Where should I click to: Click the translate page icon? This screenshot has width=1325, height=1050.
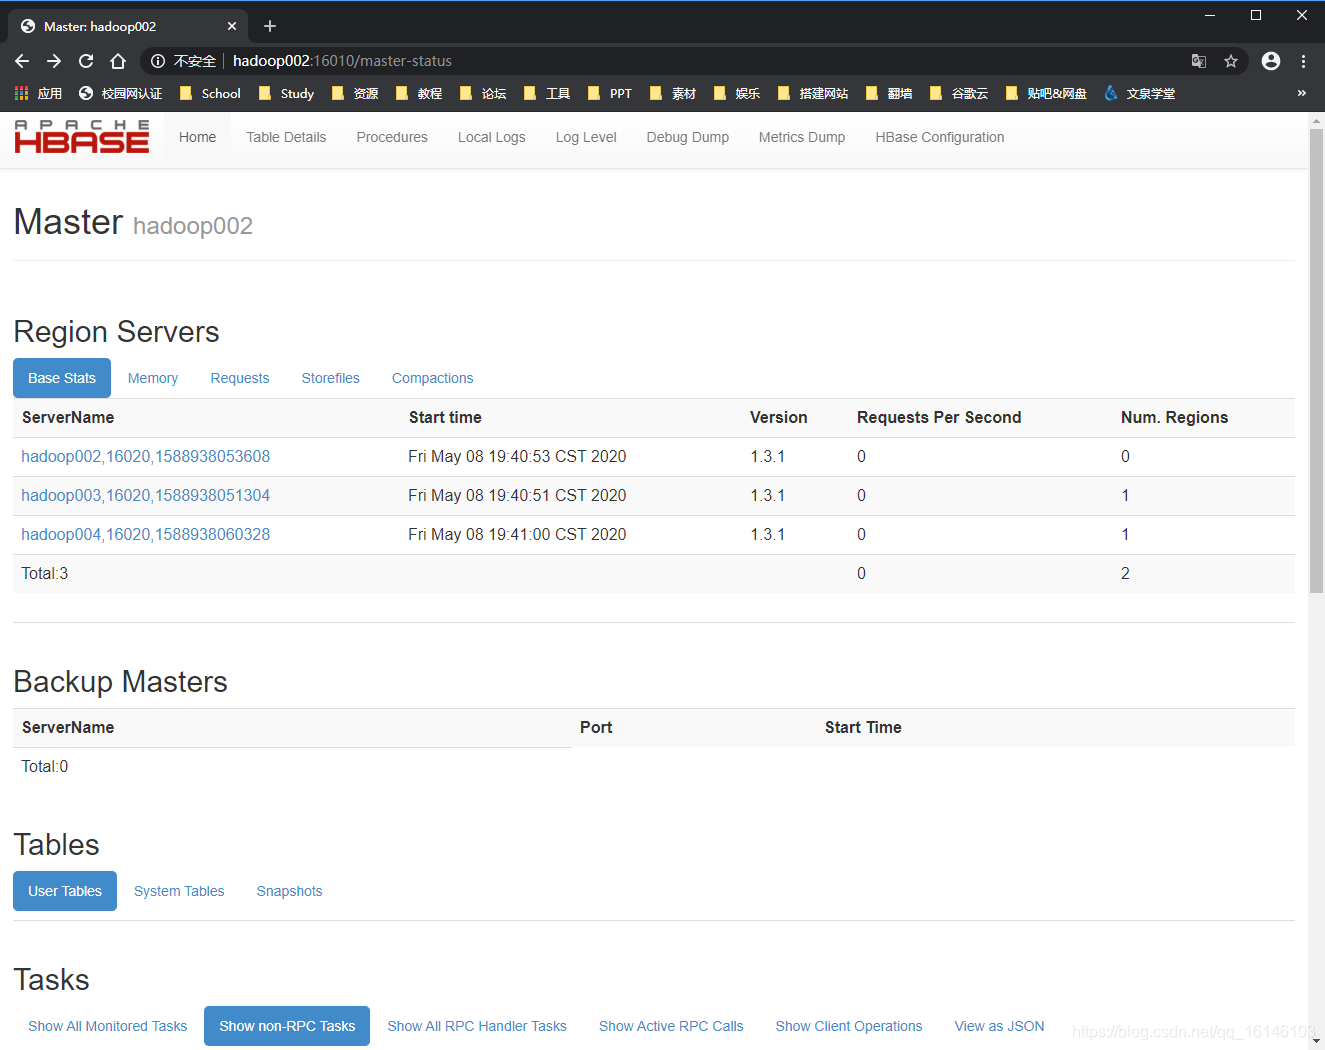coord(1199,61)
